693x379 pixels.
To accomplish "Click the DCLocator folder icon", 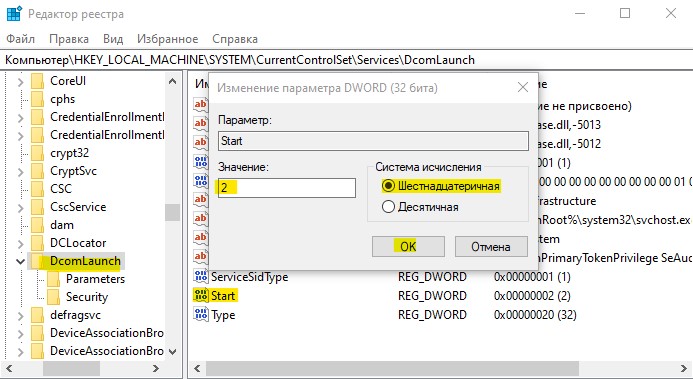I will (x=38, y=243).
